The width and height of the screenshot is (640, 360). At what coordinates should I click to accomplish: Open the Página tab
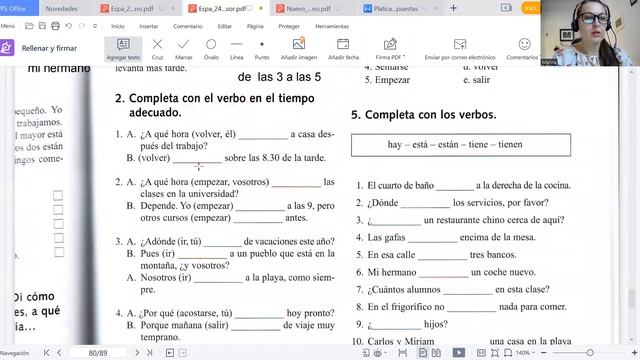(255, 26)
